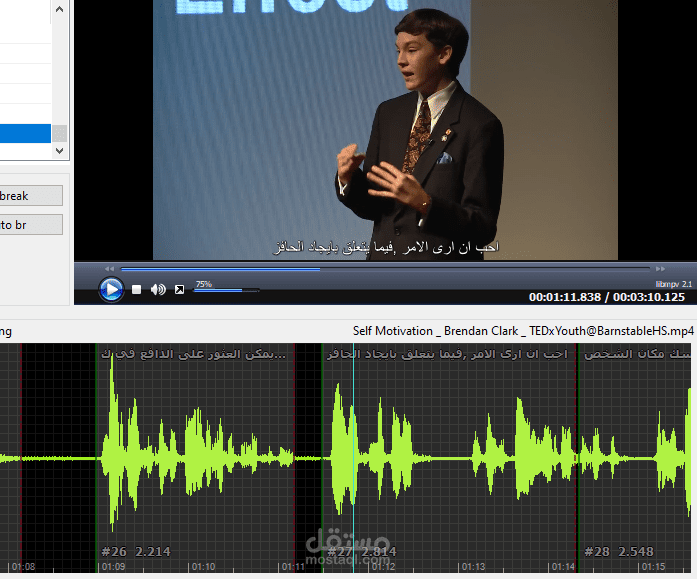Toggle fullscreen with the arrow icon
This screenshot has width=697, height=579.
click(x=179, y=290)
